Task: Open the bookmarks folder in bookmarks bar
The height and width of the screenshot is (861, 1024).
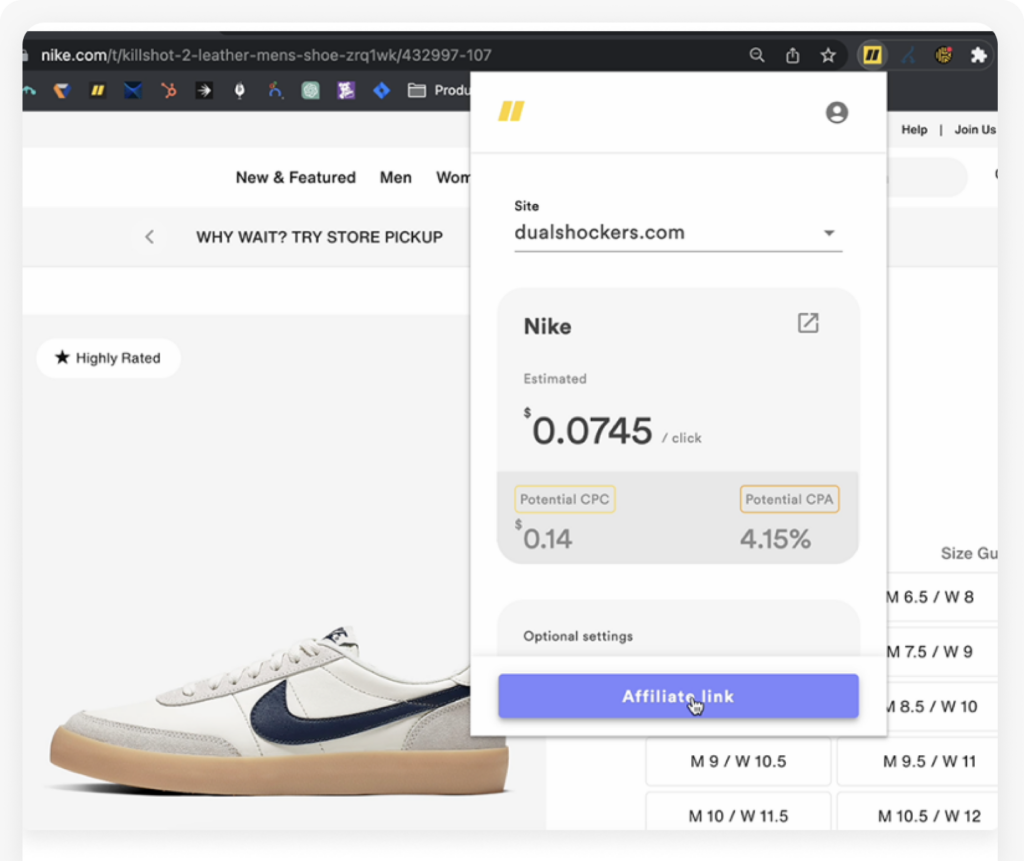Action: 417,91
